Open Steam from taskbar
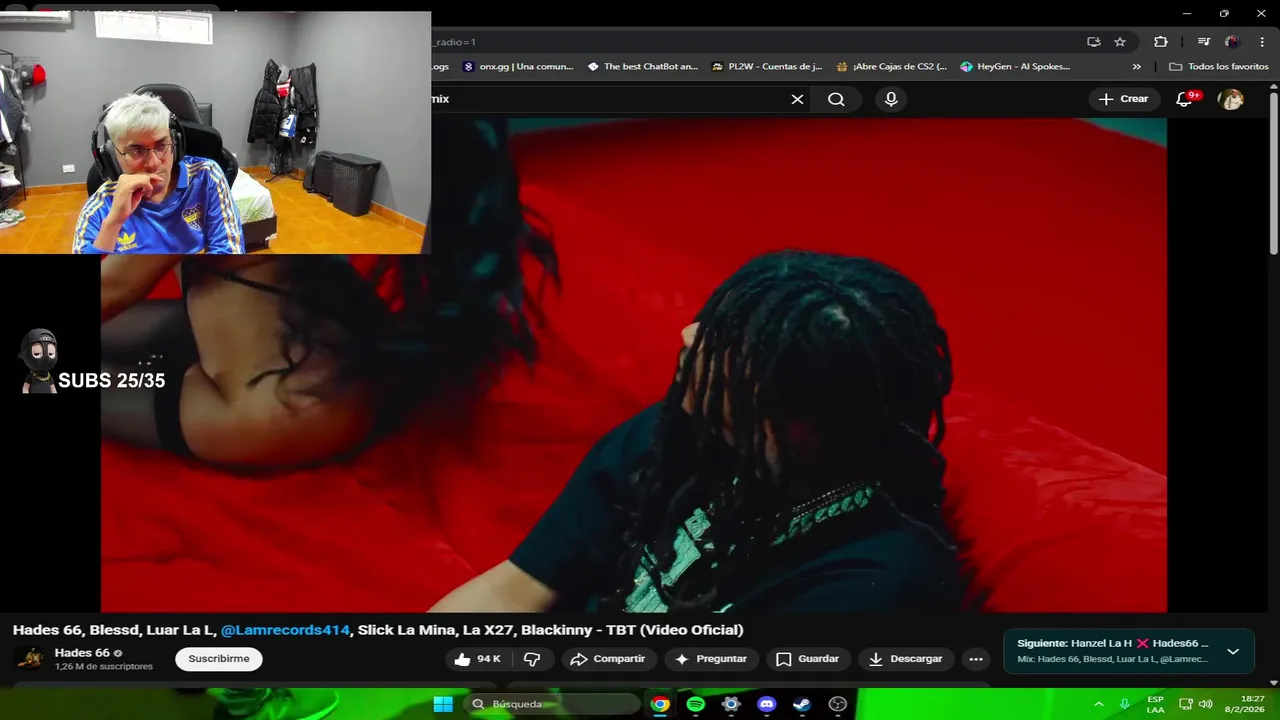This screenshot has width=1280, height=720. pos(802,704)
